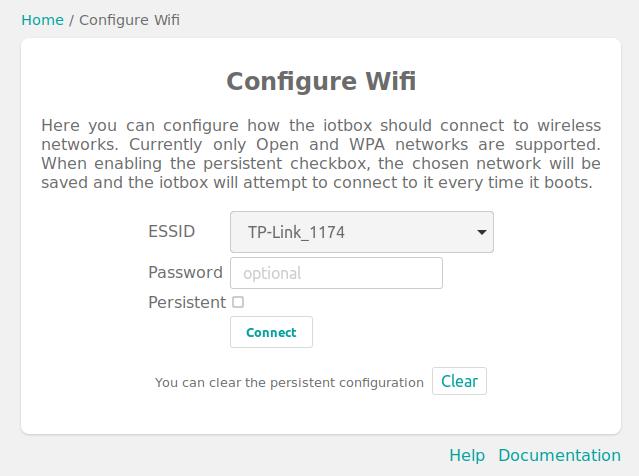Screen dimensions: 639x476
Task: Open the ESSID network dropdown showing TP-Link_1174
Action: coord(361,232)
